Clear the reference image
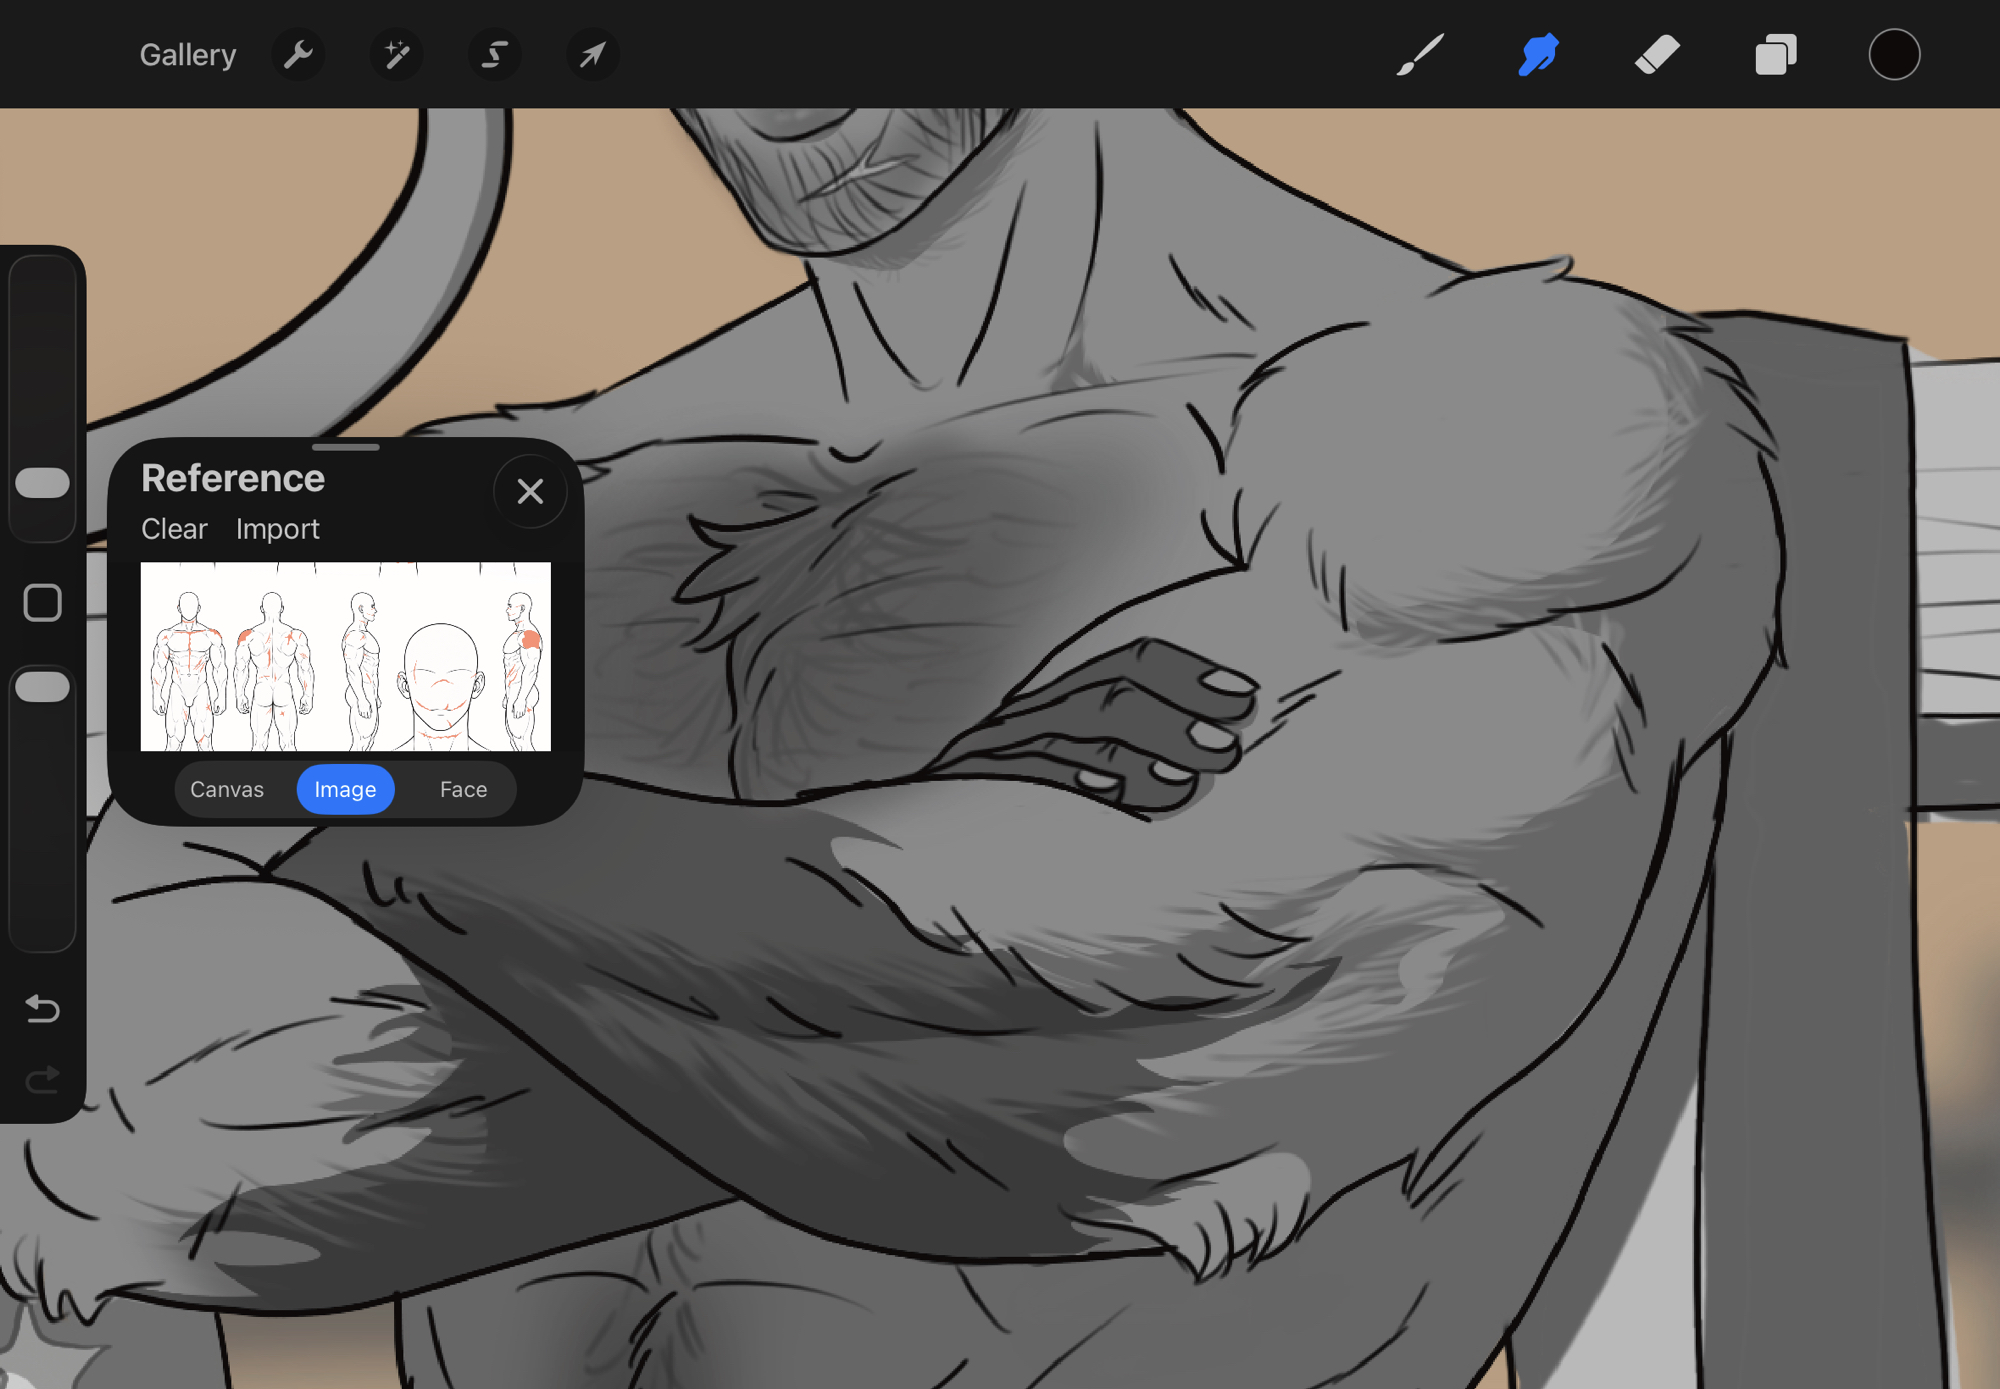This screenshot has width=2000, height=1389. [x=174, y=529]
